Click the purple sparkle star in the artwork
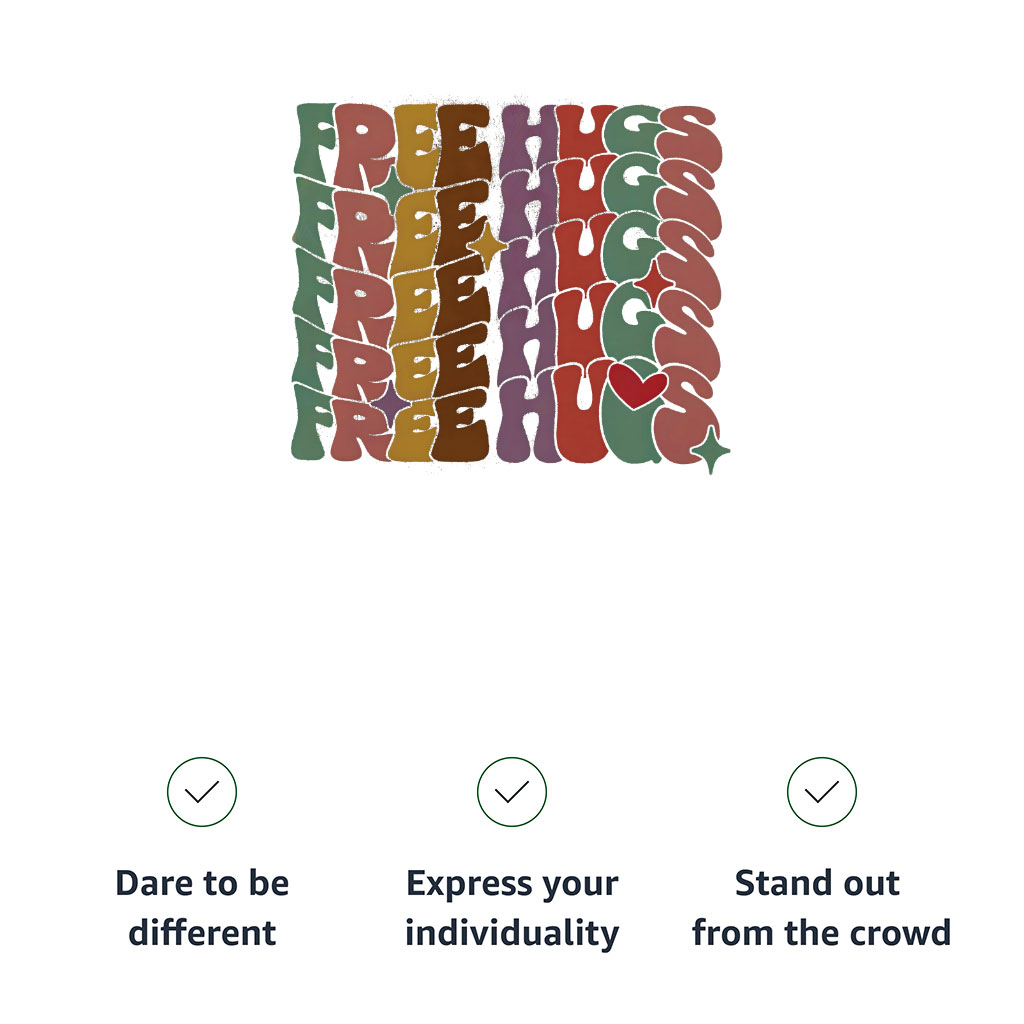The width and height of the screenshot is (1024, 1024). [388, 404]
